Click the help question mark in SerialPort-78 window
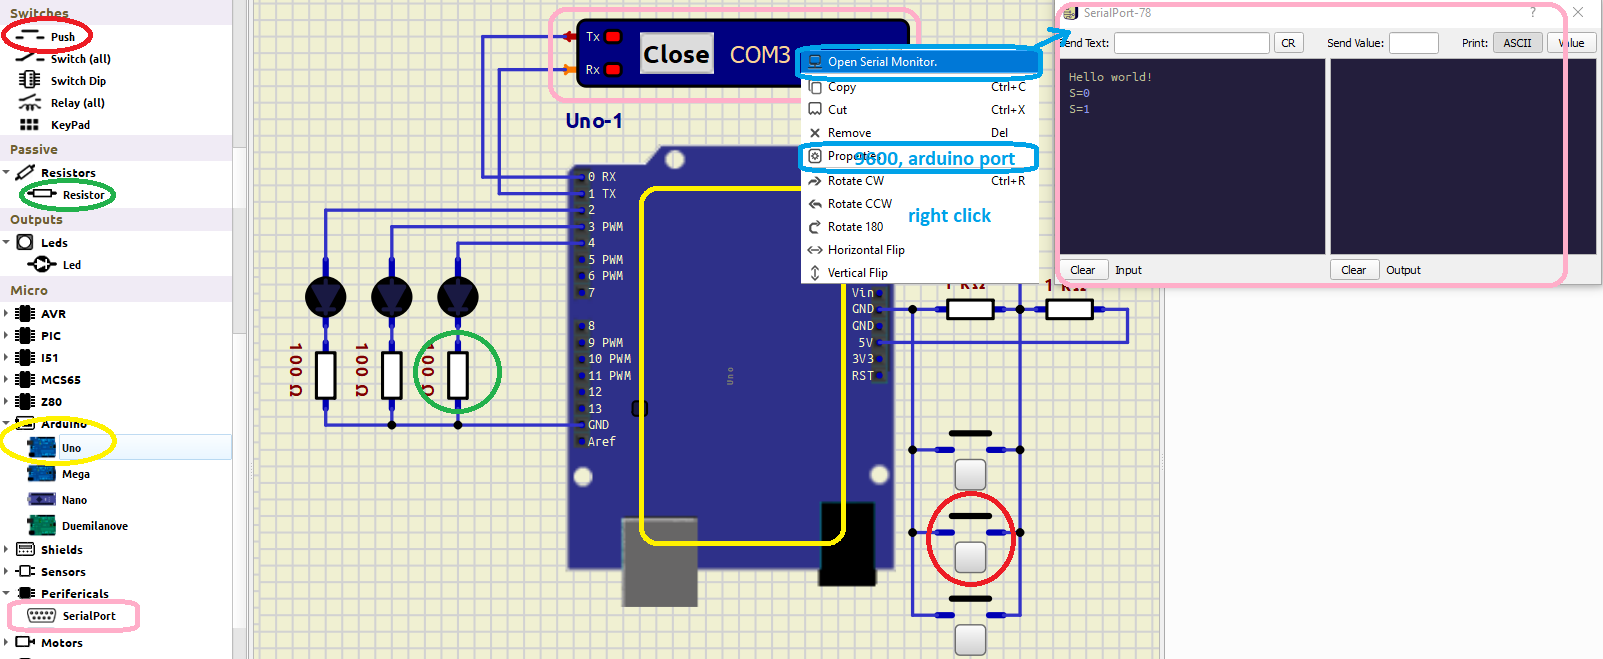 click(x=1533, y=13)
